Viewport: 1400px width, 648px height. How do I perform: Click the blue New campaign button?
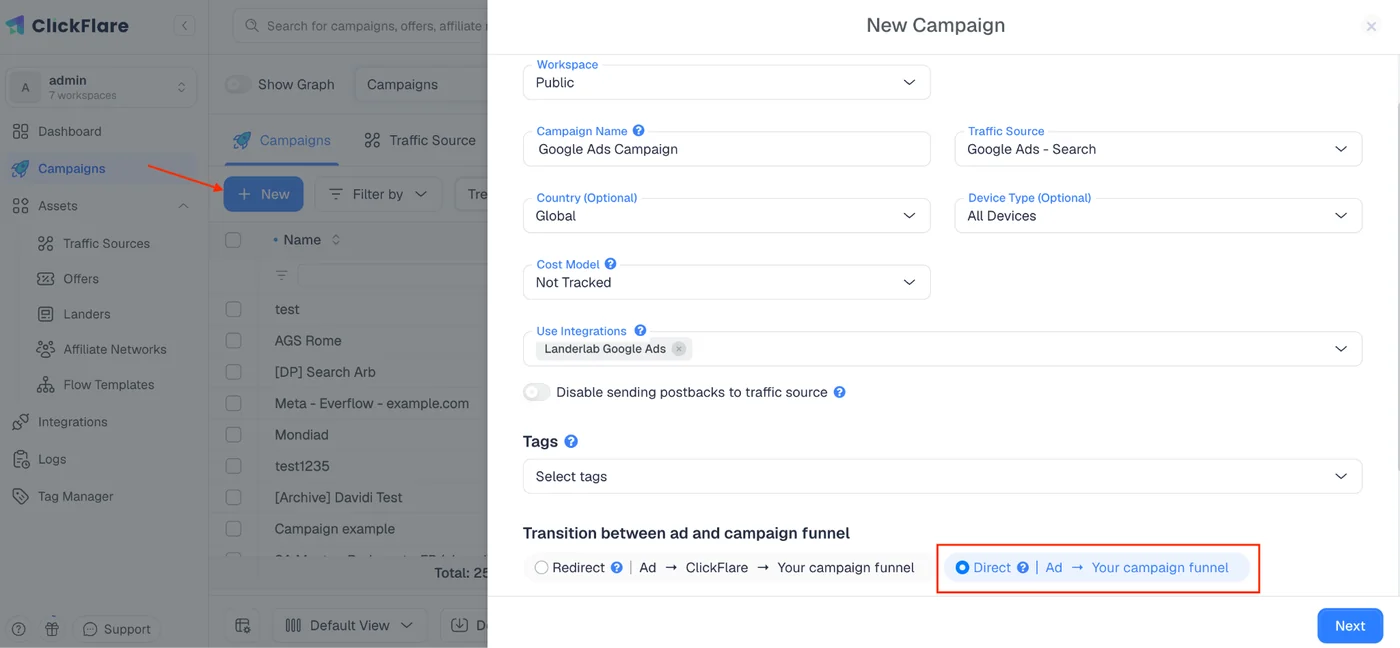(x=263, y=194)
